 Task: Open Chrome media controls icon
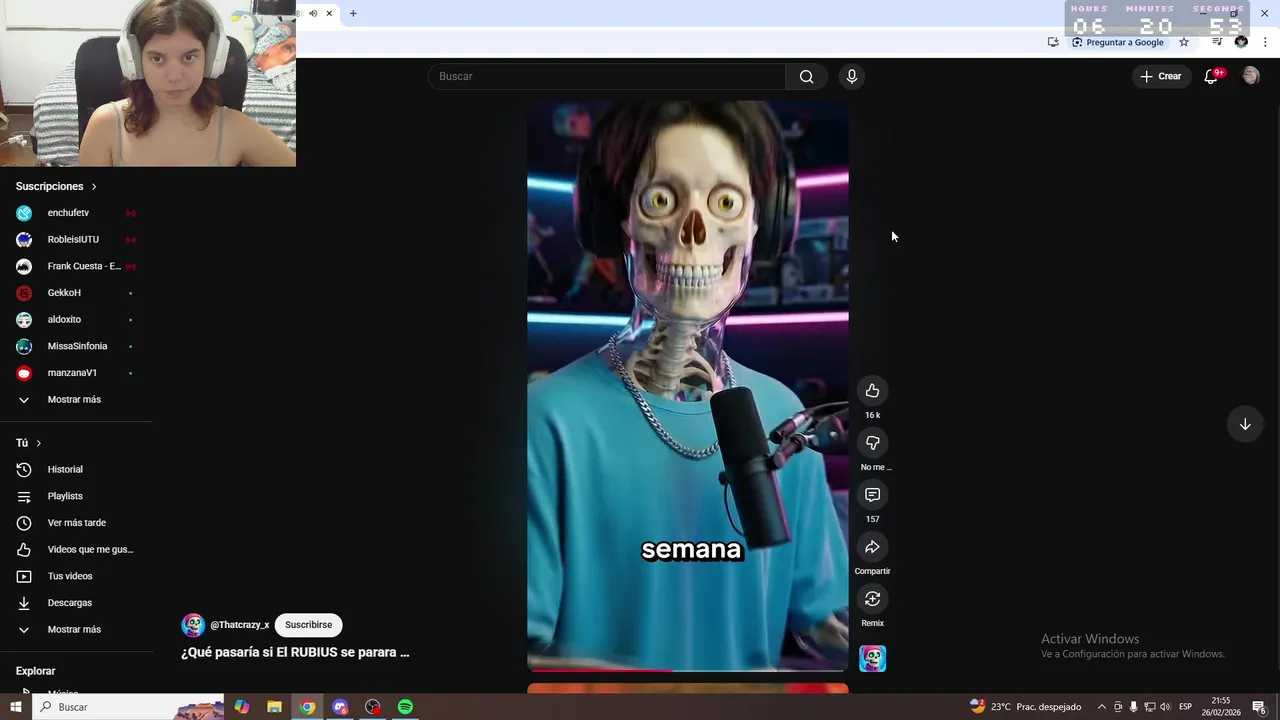pos(1217,42)
